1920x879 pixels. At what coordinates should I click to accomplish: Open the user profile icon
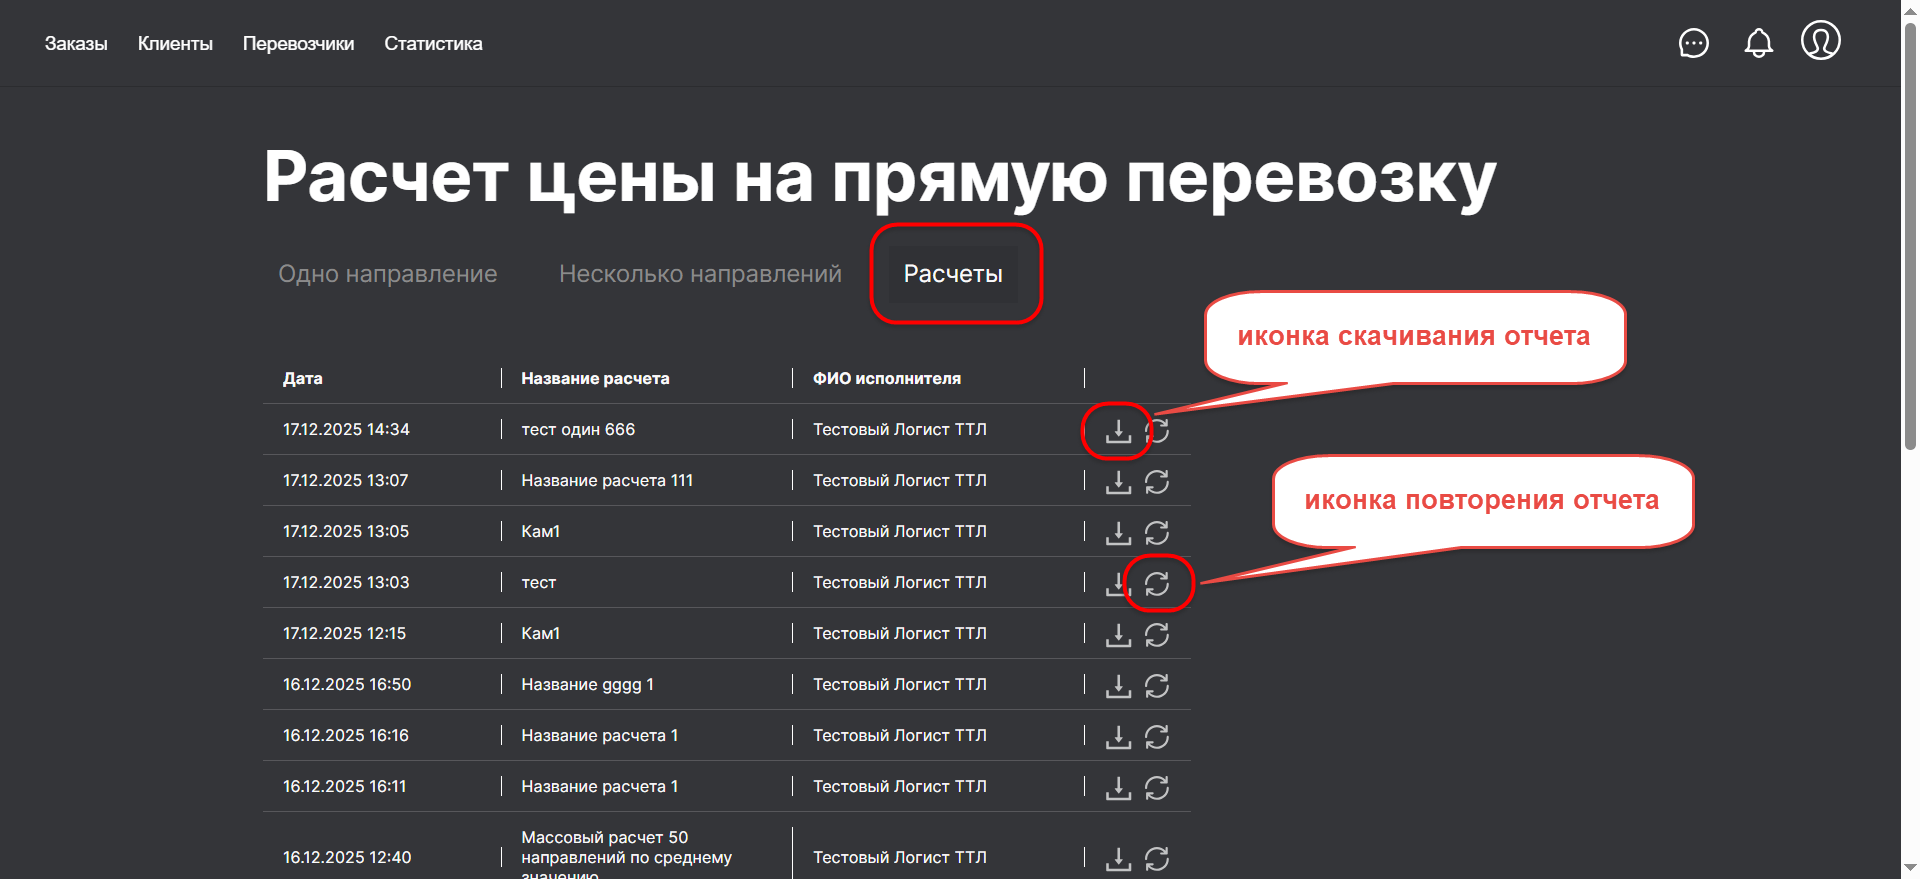1820,41
